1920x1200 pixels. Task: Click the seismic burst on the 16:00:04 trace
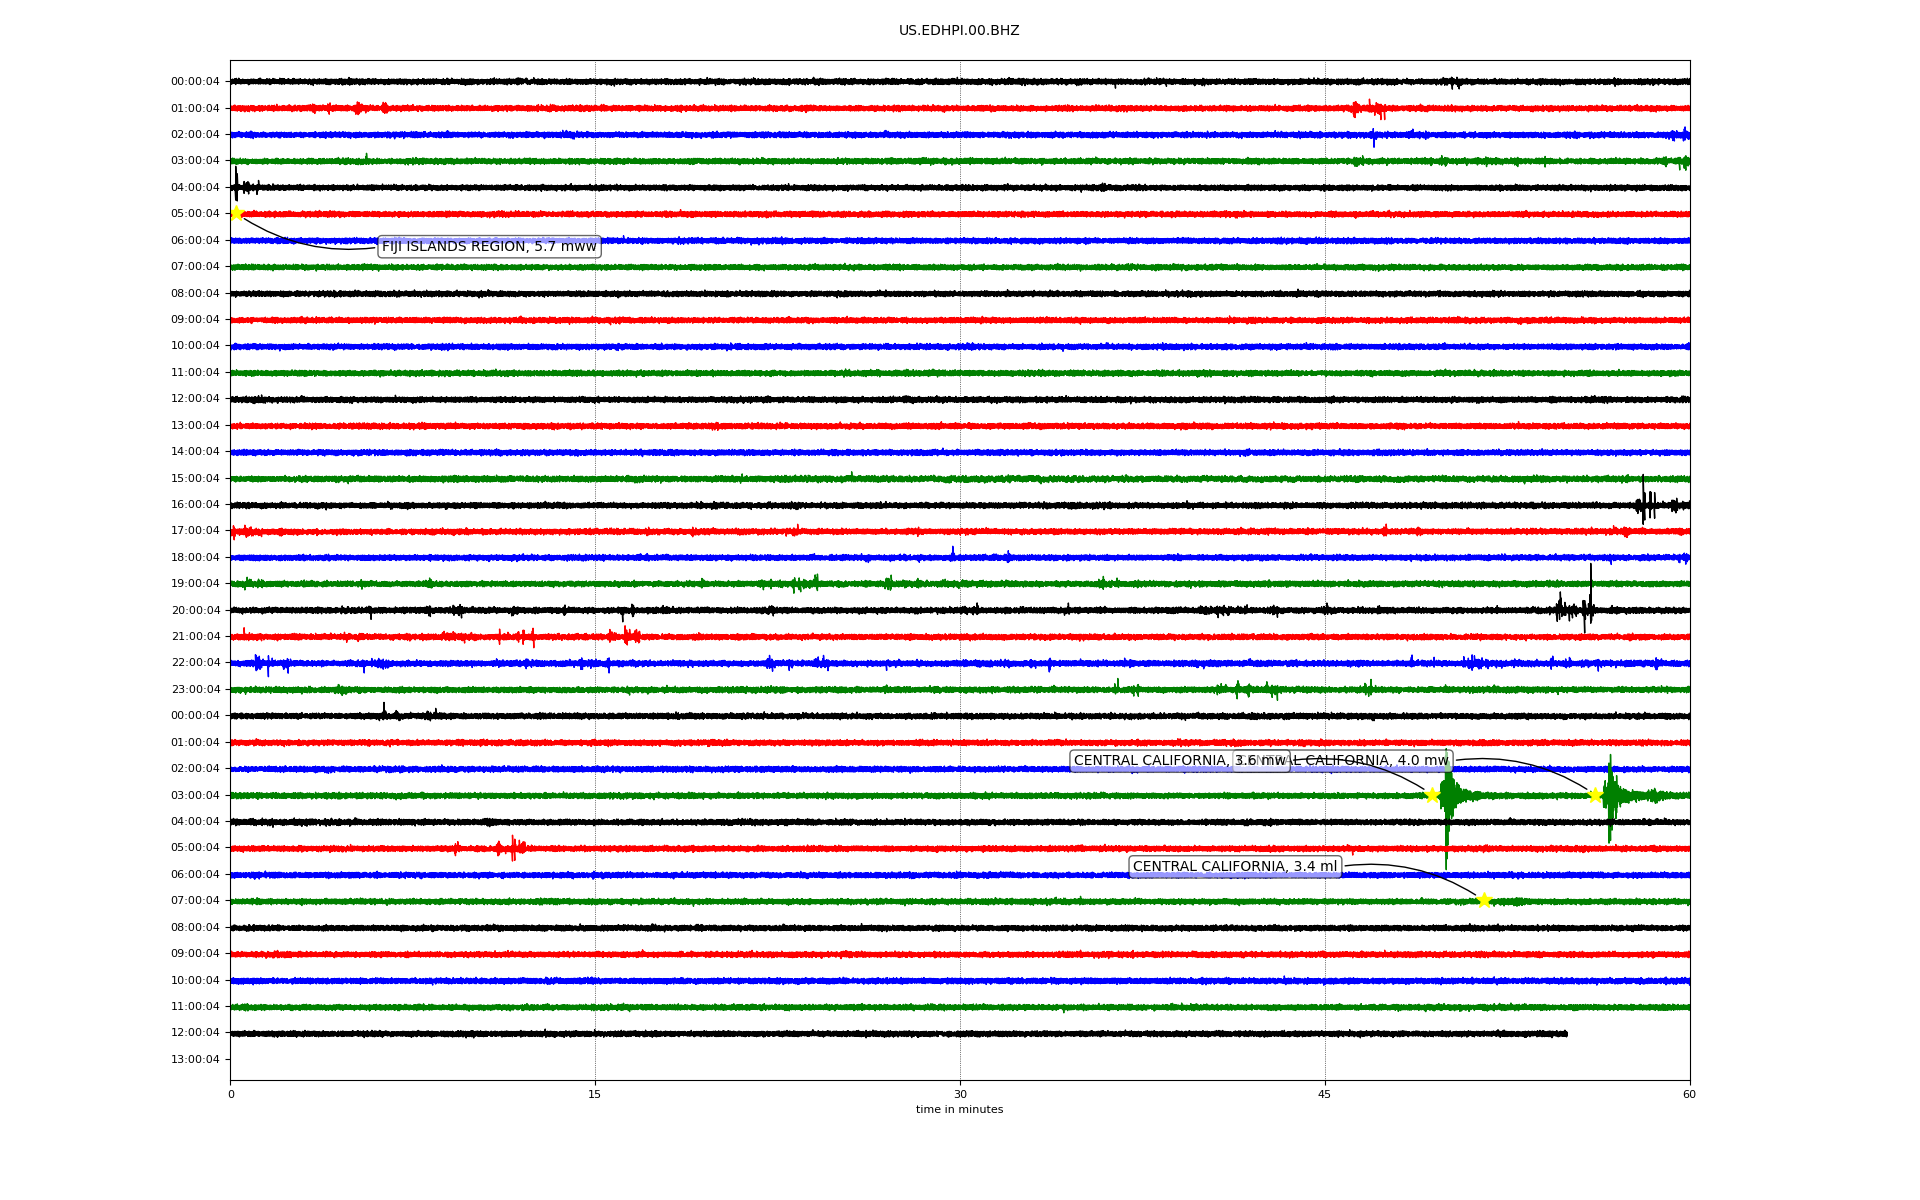coord(1645,503)
